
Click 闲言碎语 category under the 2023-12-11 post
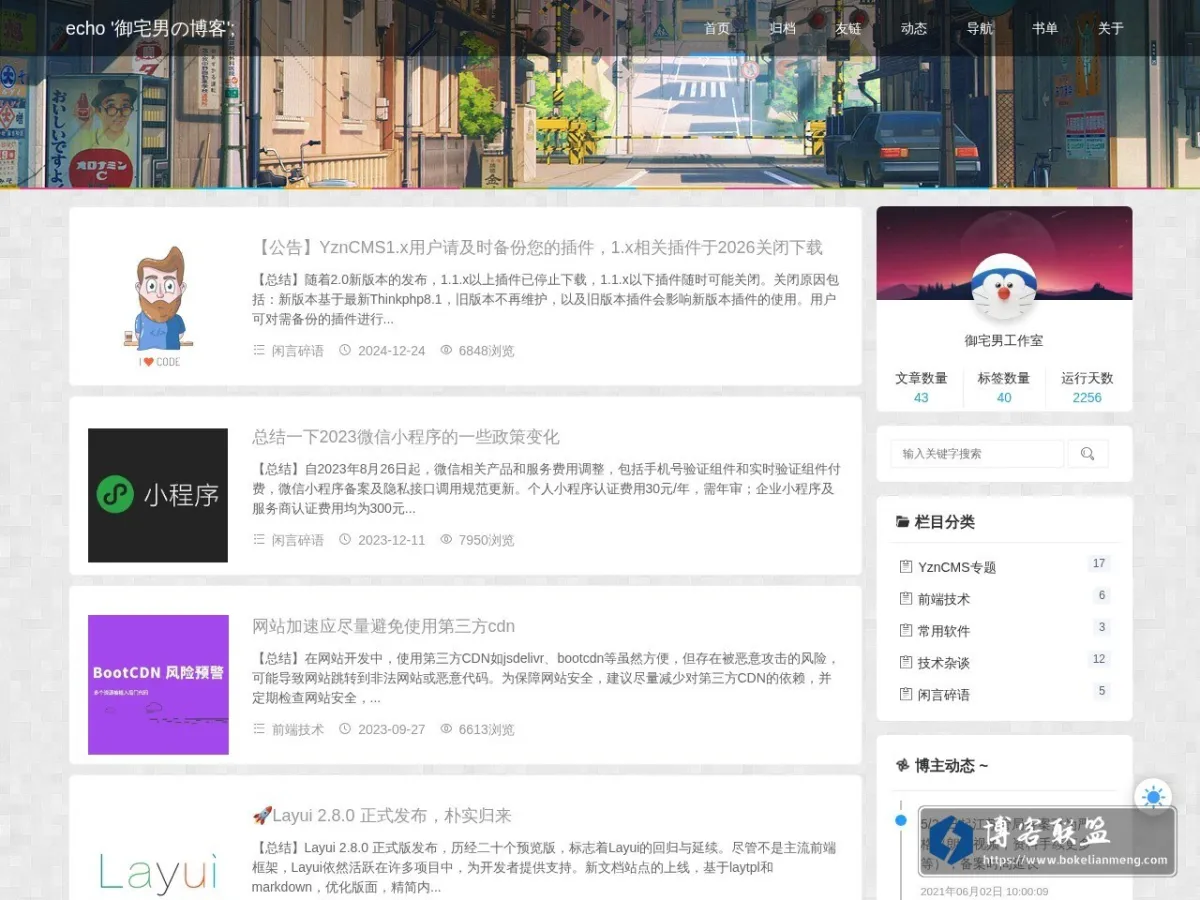coord(298,540)
